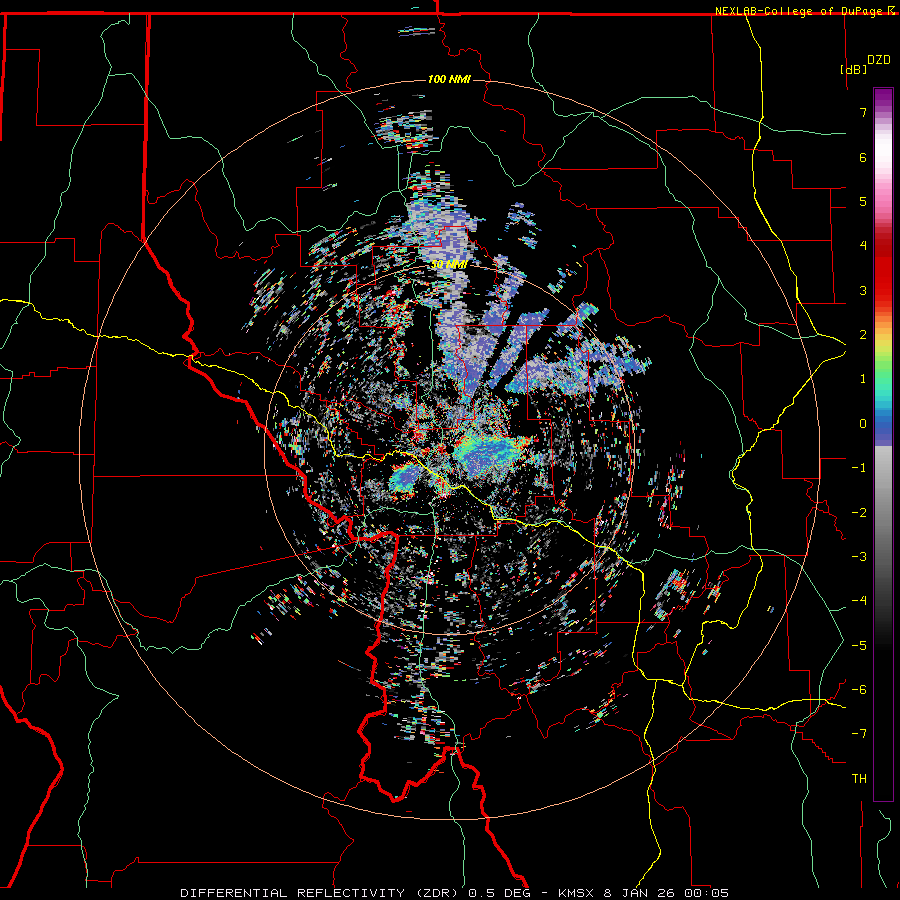Viewport: 900px width, 900px height.
Task: Click the -7 tick on color scale
Action: point(859,734)
